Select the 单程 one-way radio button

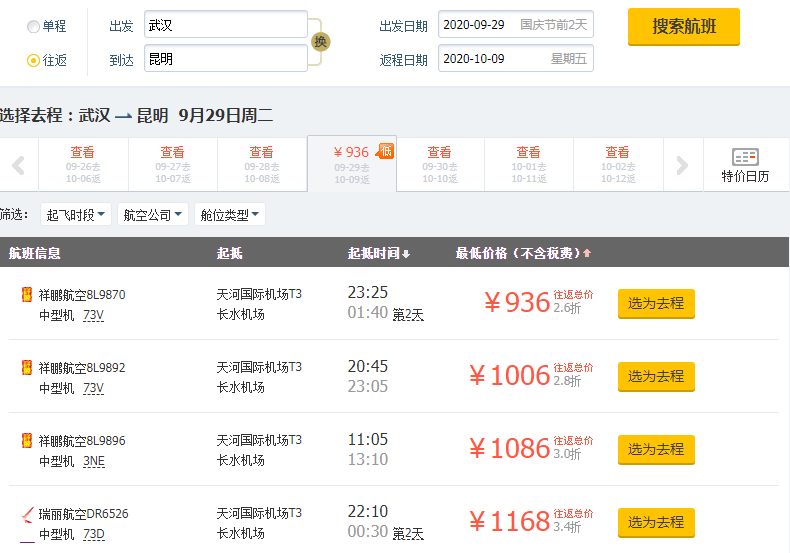pyautogui.click(x=34, y=26)
